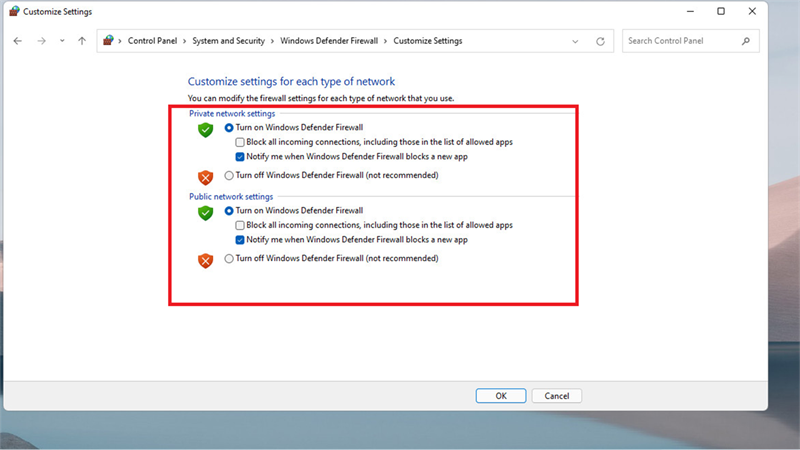Open Windows Defender Firewall breadcrumb

[329, 41]
